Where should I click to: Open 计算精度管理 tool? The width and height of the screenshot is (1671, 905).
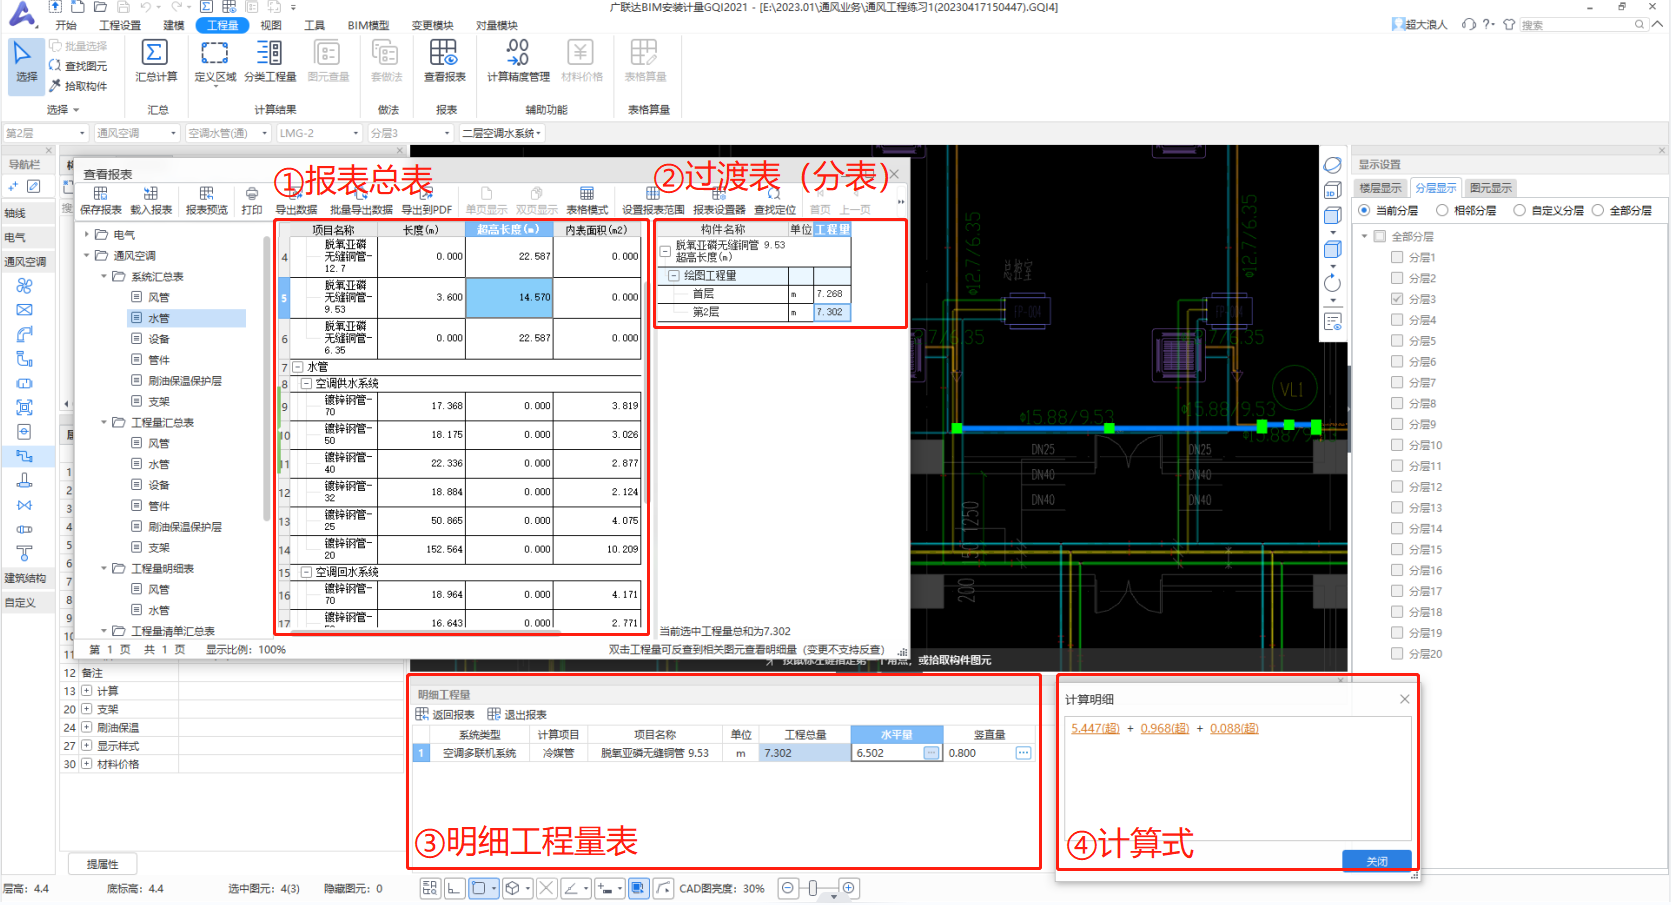(517, 53)
